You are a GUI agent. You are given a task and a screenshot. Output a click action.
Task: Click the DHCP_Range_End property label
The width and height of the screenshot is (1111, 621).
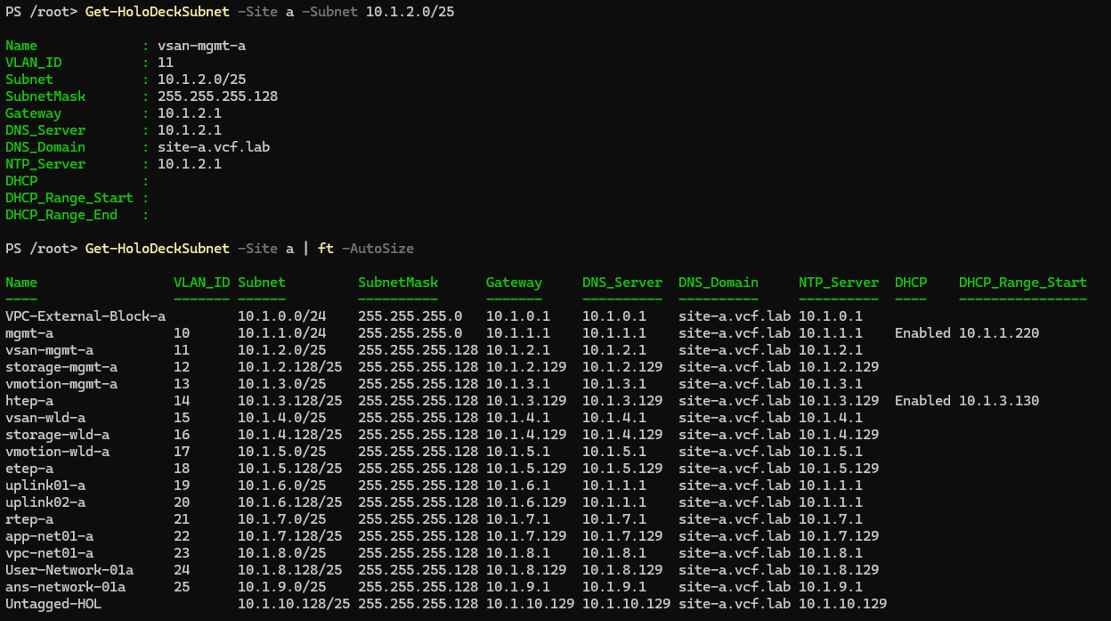point(61,215)
